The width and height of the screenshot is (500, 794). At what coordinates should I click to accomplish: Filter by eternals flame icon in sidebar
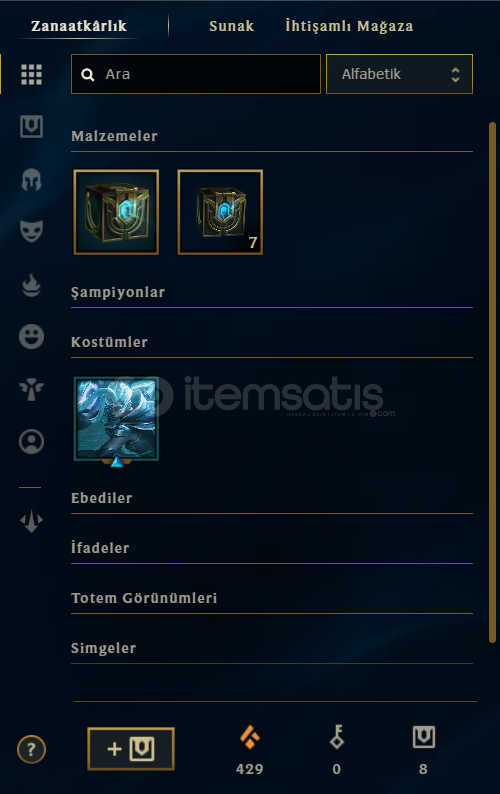point(31,285)
